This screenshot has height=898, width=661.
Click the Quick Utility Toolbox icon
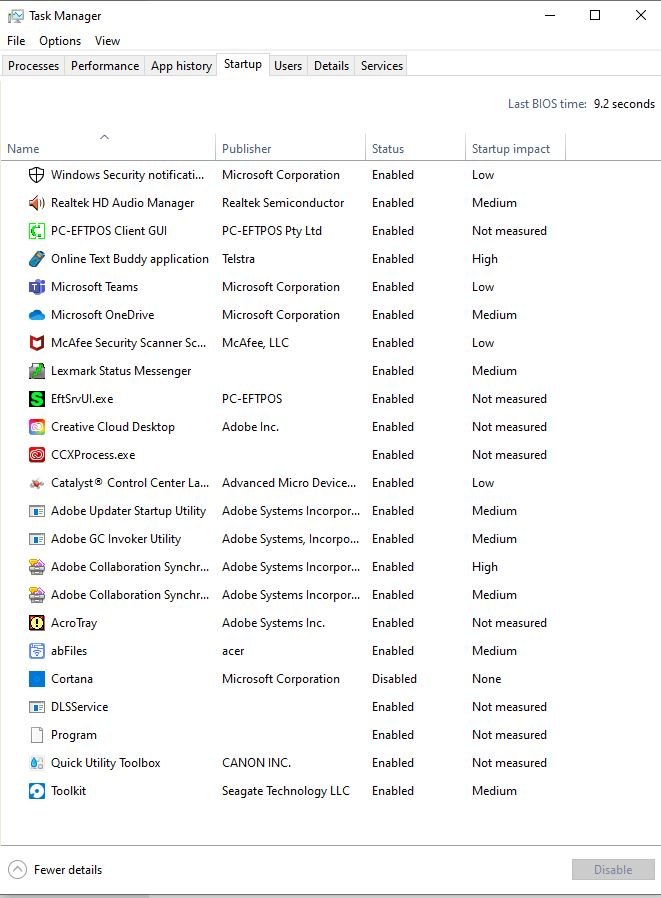pyautogui.click(x=37, y=763)
